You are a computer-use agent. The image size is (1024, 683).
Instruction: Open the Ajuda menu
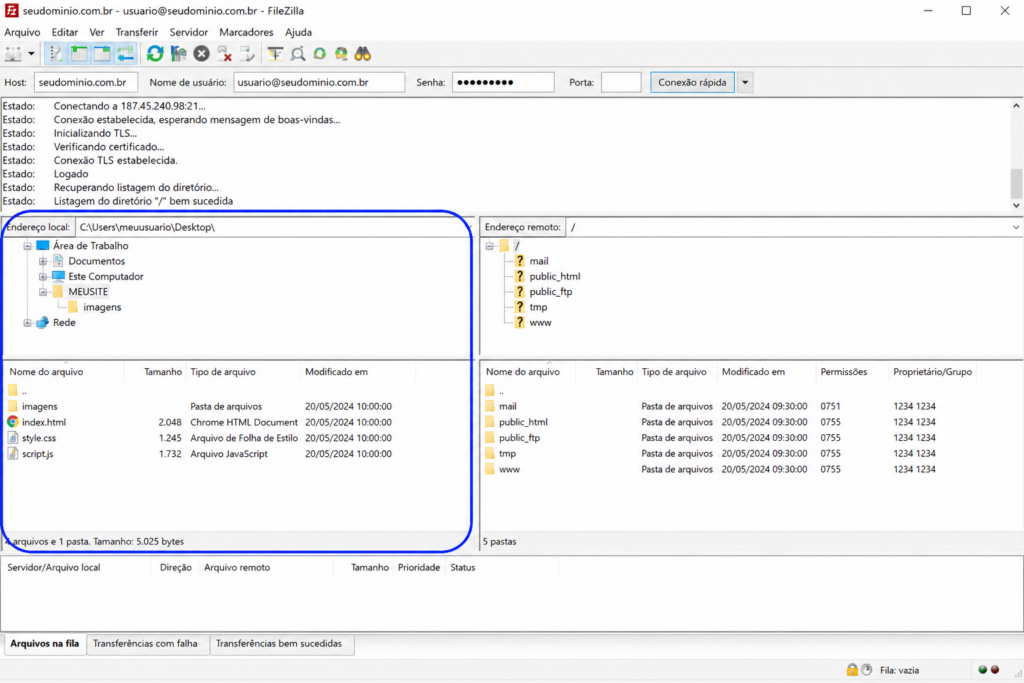click(298, 32)
